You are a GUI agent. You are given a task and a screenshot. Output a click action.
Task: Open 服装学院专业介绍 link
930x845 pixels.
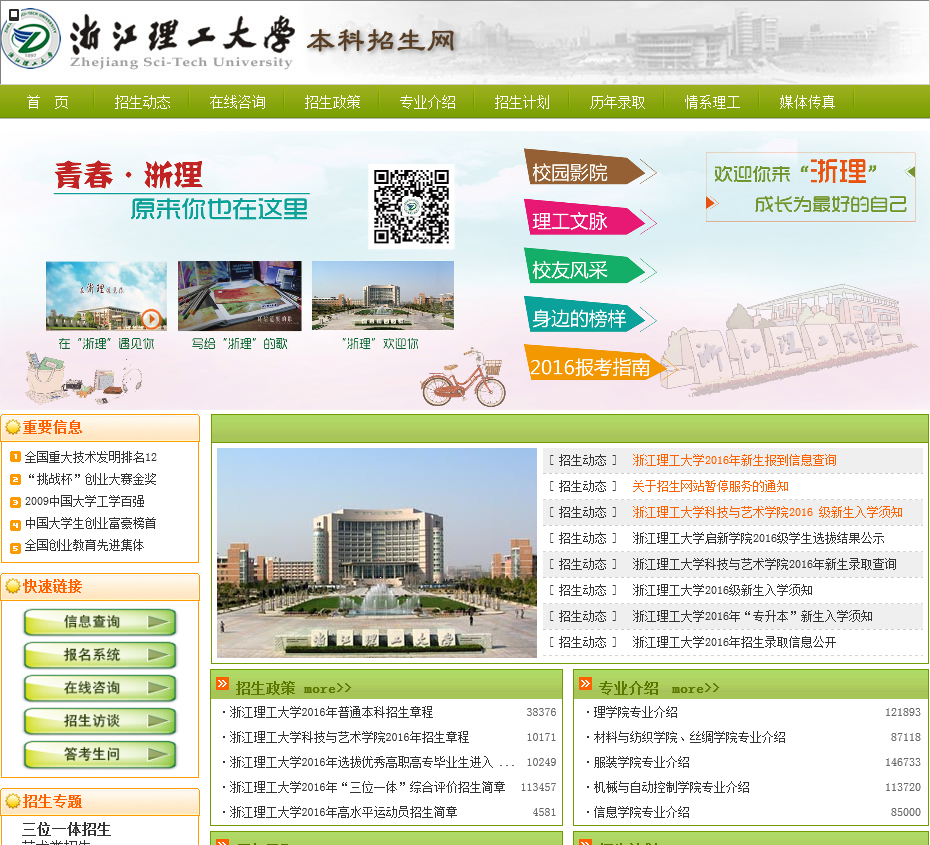tap(641, 762)
